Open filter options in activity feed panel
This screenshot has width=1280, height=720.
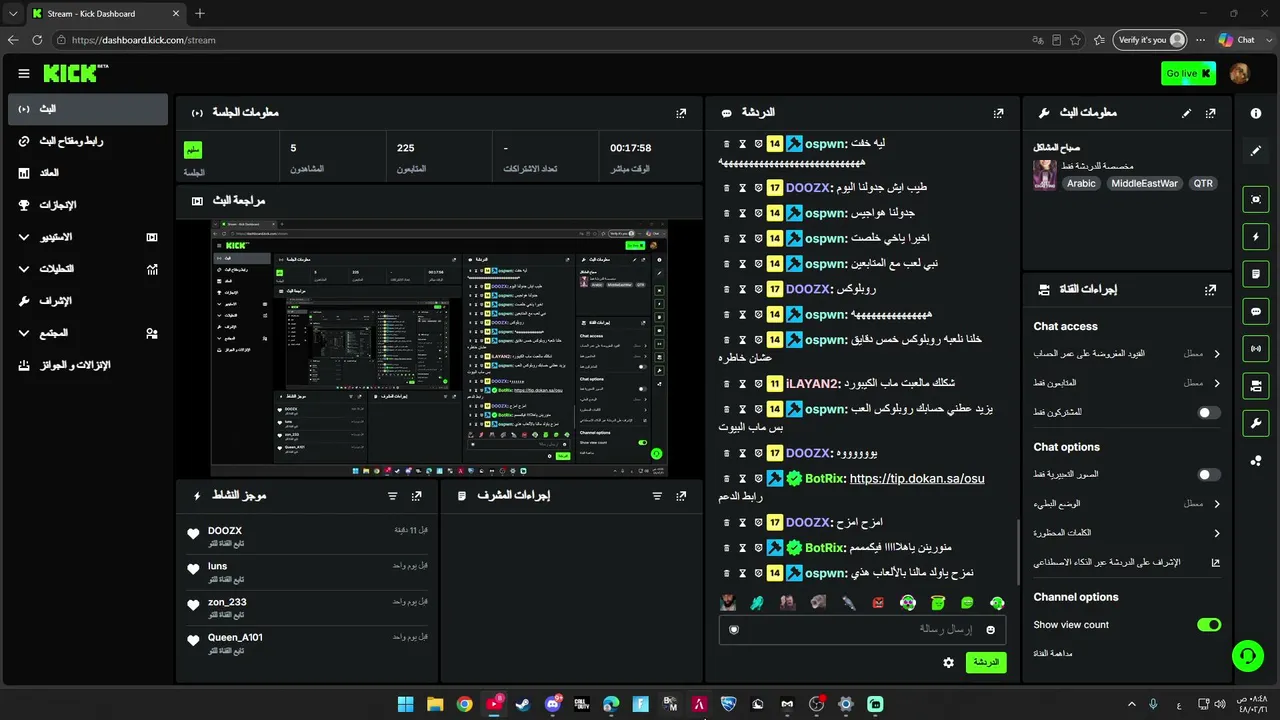click(393, 496)
